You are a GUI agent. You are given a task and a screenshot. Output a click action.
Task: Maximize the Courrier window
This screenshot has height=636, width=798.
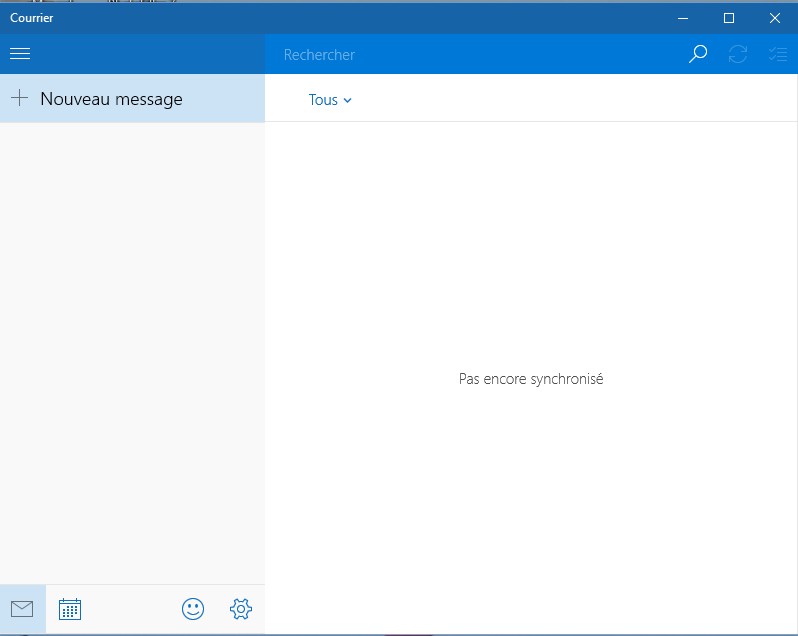tap(729, 18)
